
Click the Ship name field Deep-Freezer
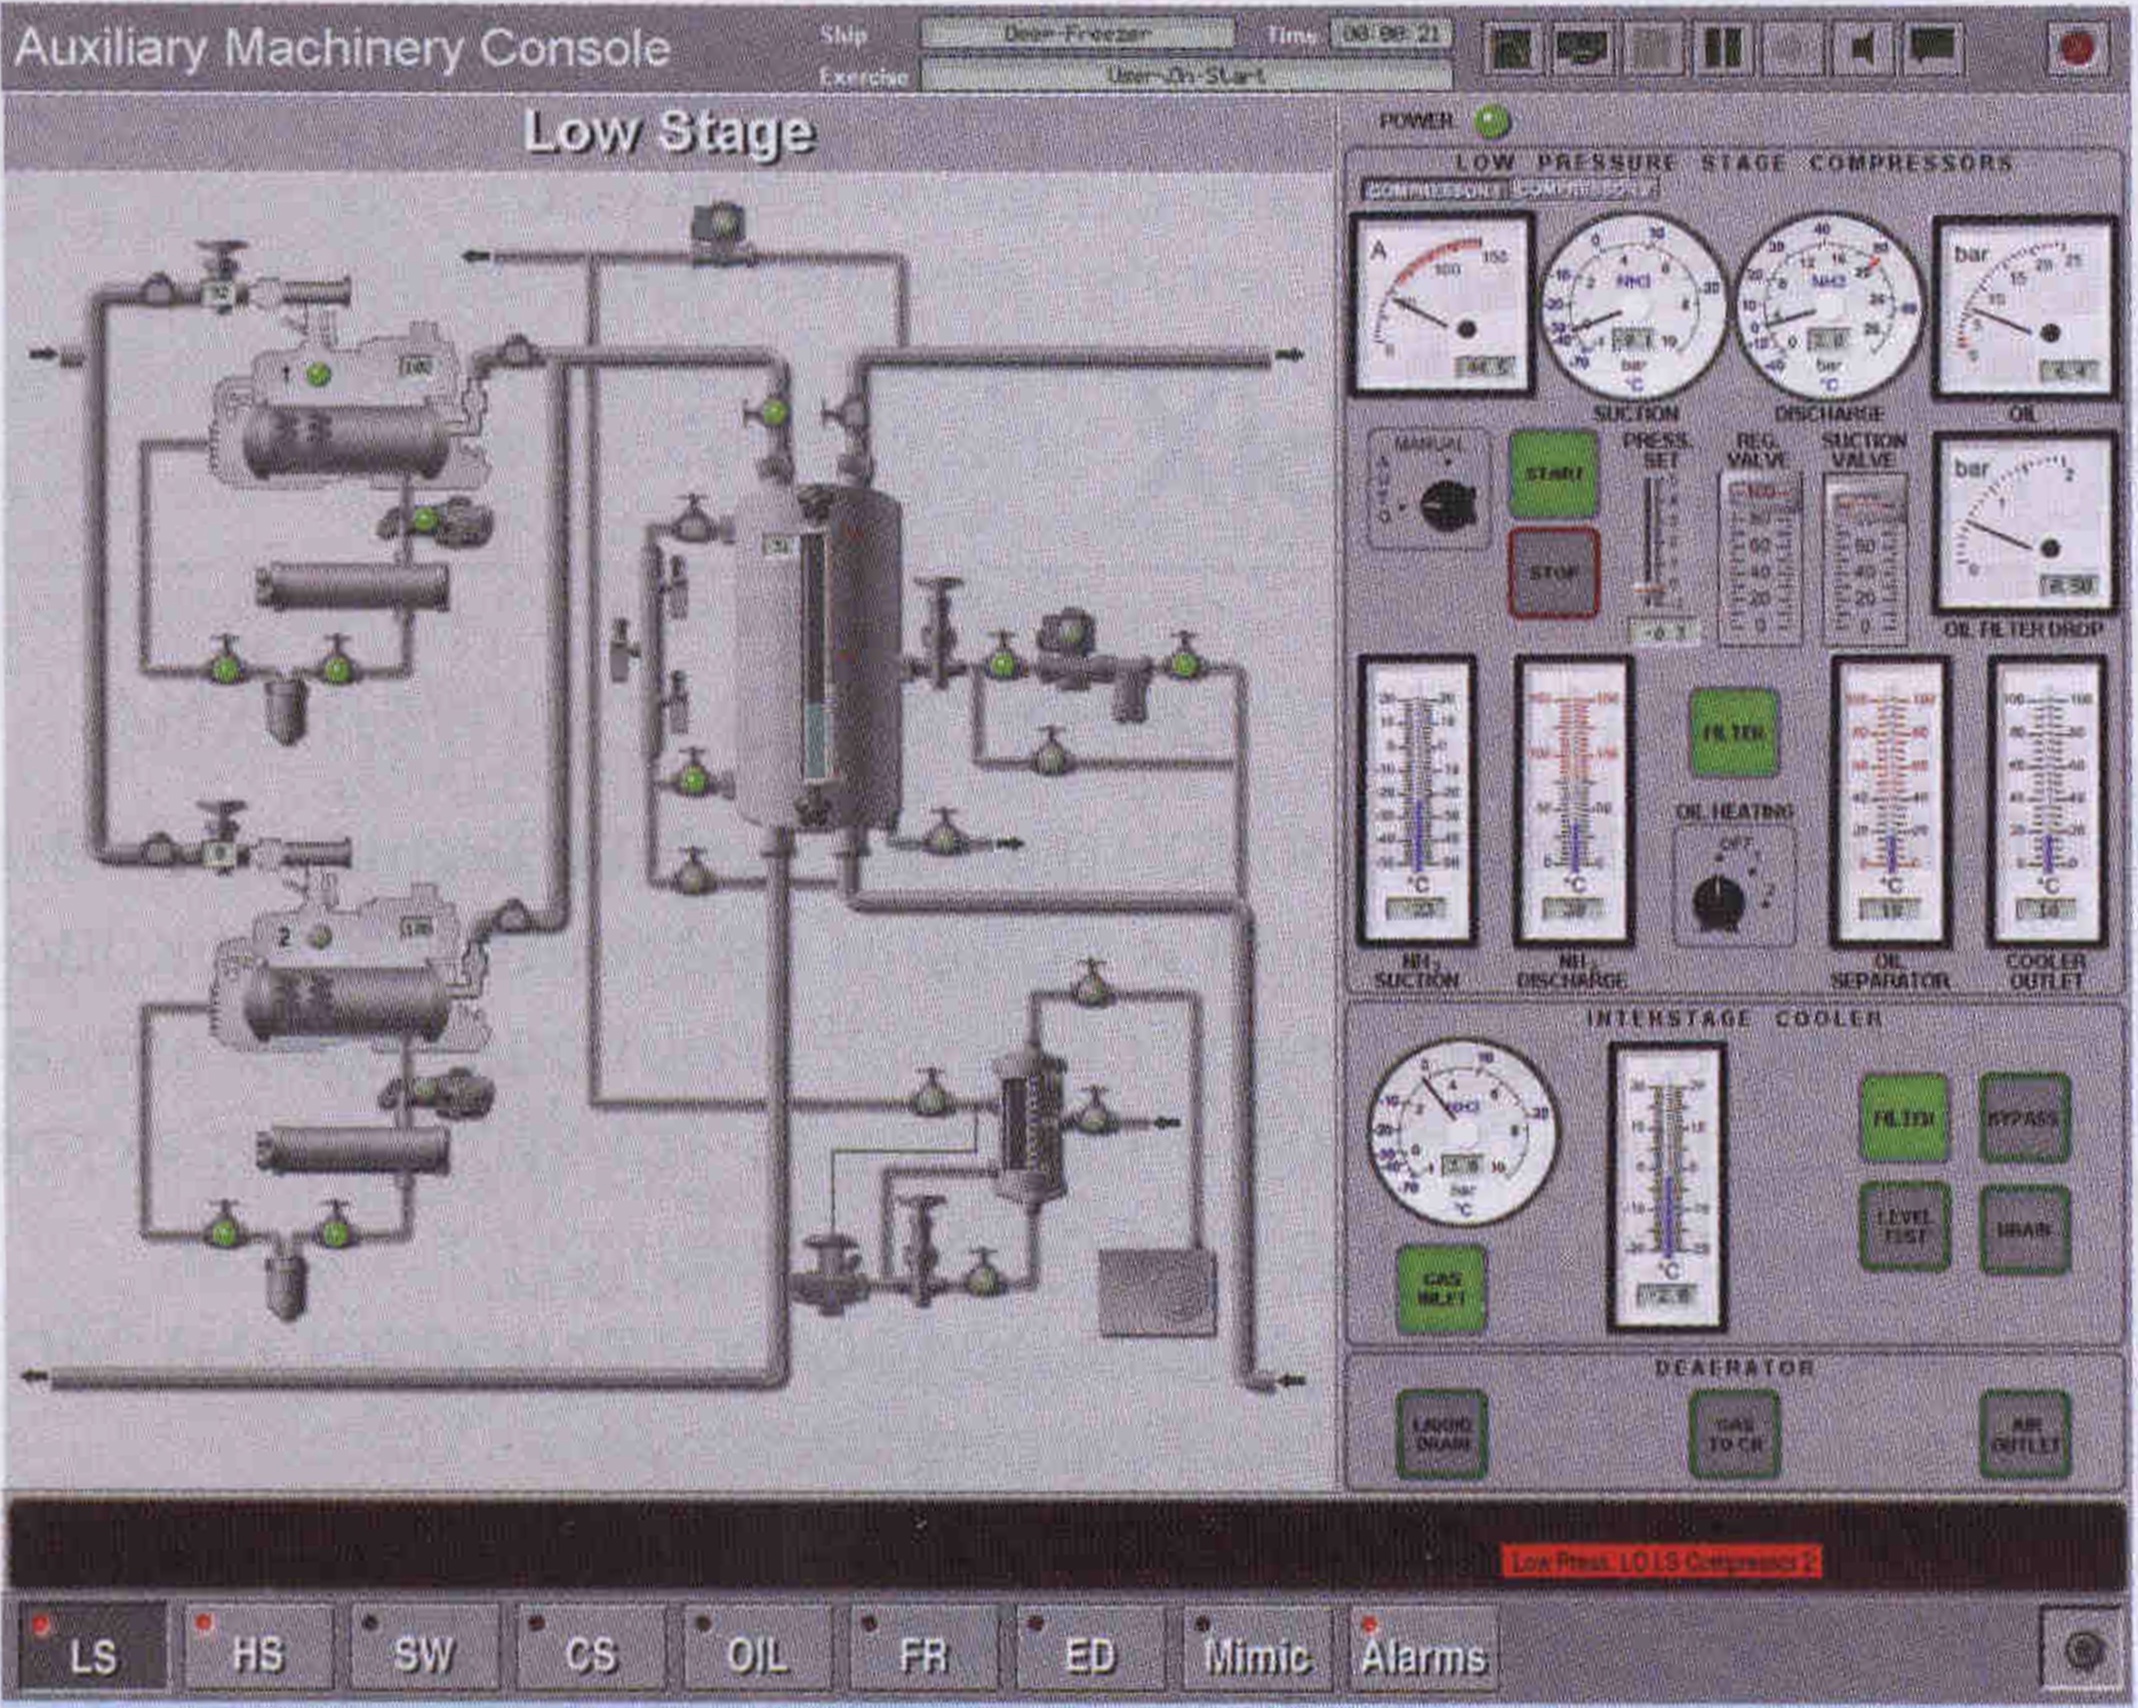1077,34
